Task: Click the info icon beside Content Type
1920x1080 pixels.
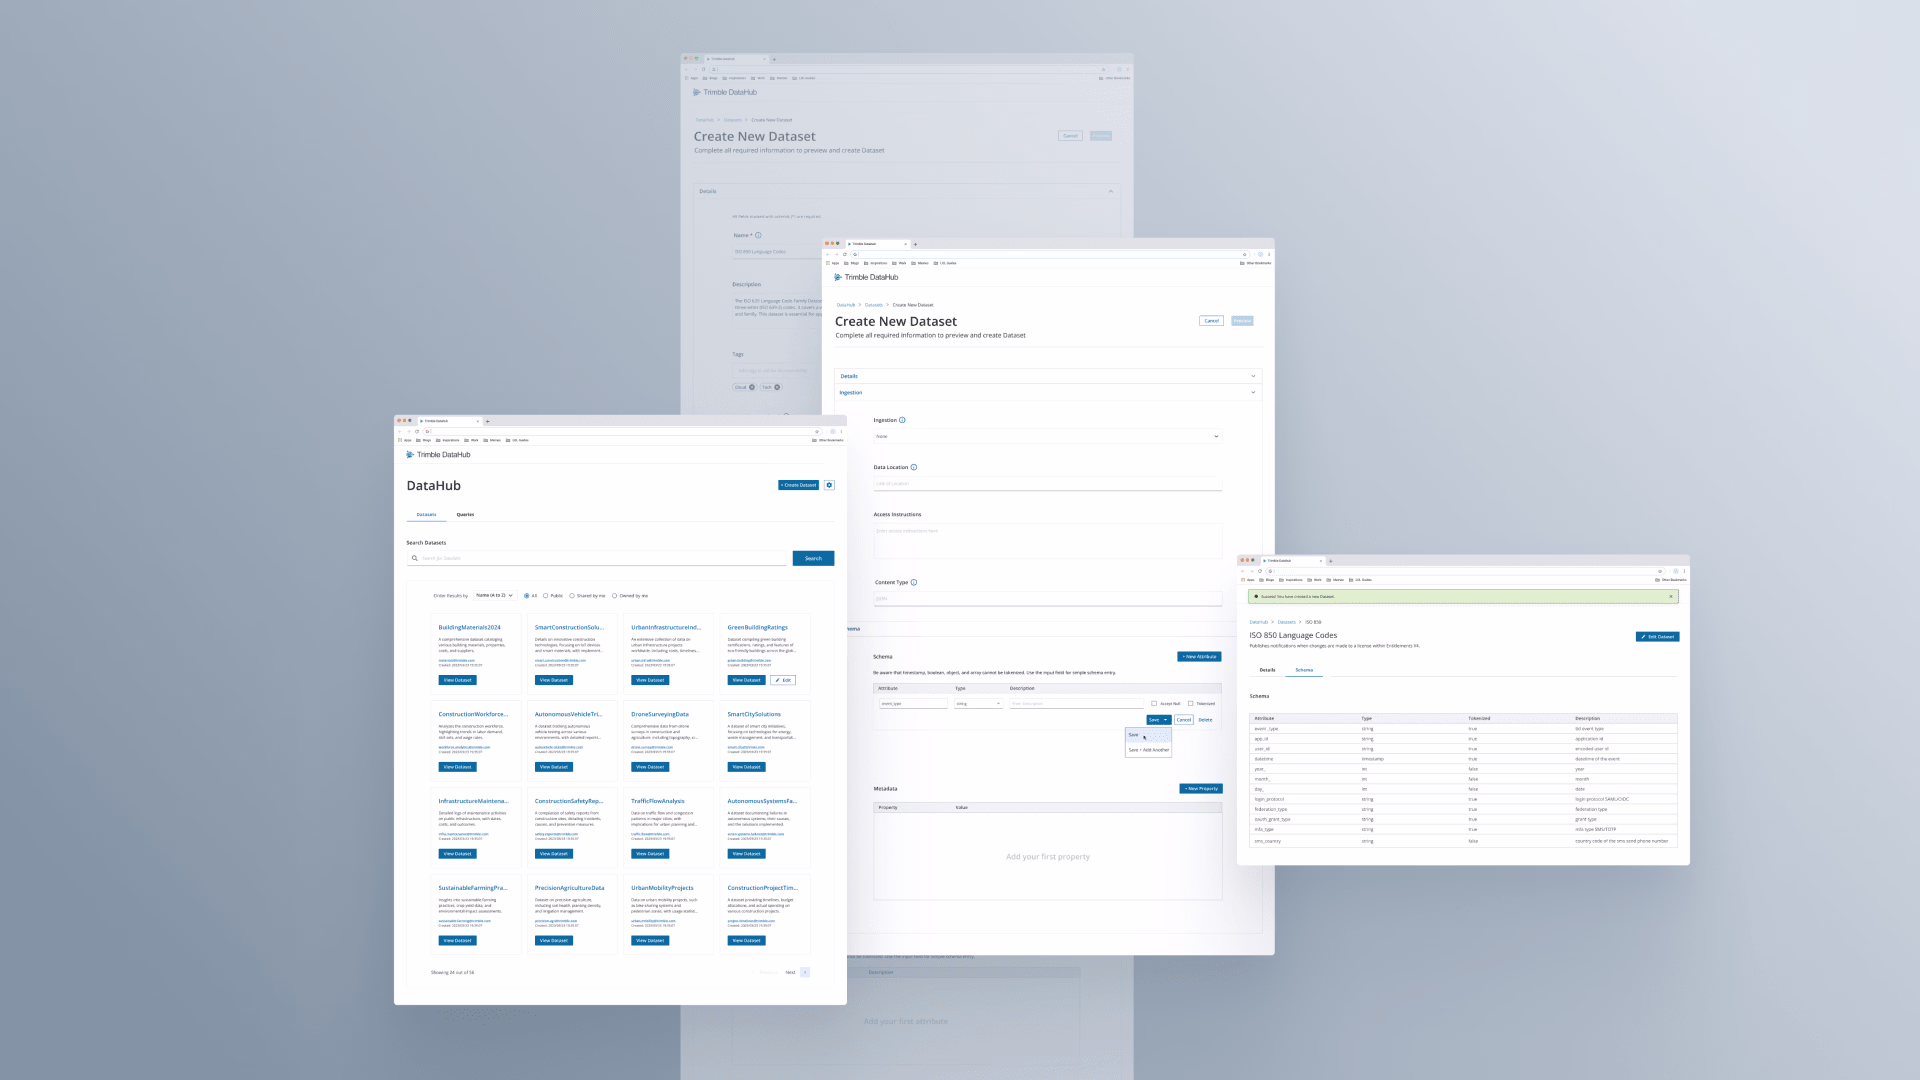Action: (x=914, y=582)
